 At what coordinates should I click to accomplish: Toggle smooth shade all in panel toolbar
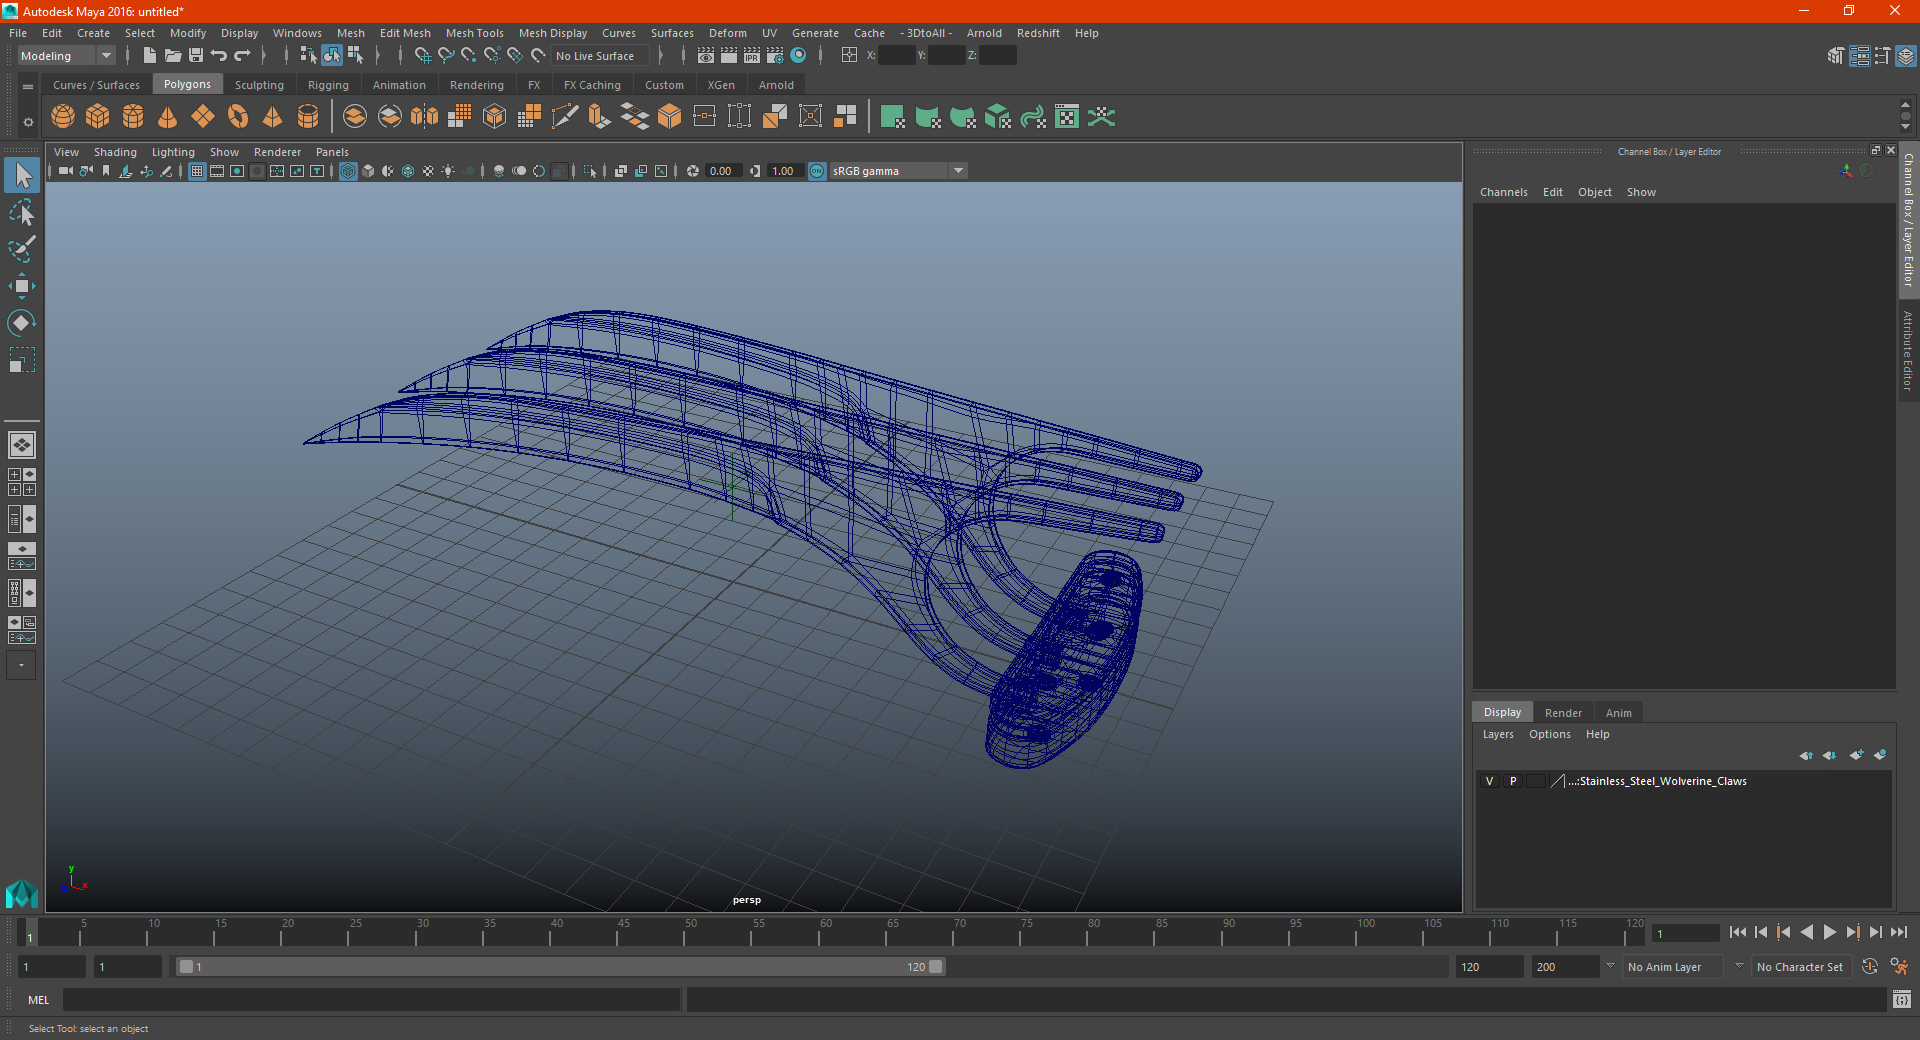368,171
